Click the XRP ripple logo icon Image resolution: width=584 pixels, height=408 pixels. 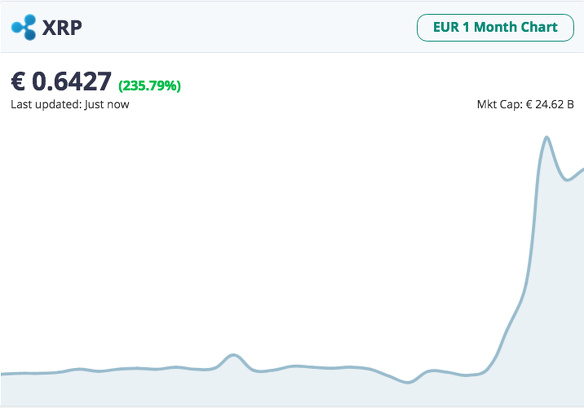[x=23, y=27]
